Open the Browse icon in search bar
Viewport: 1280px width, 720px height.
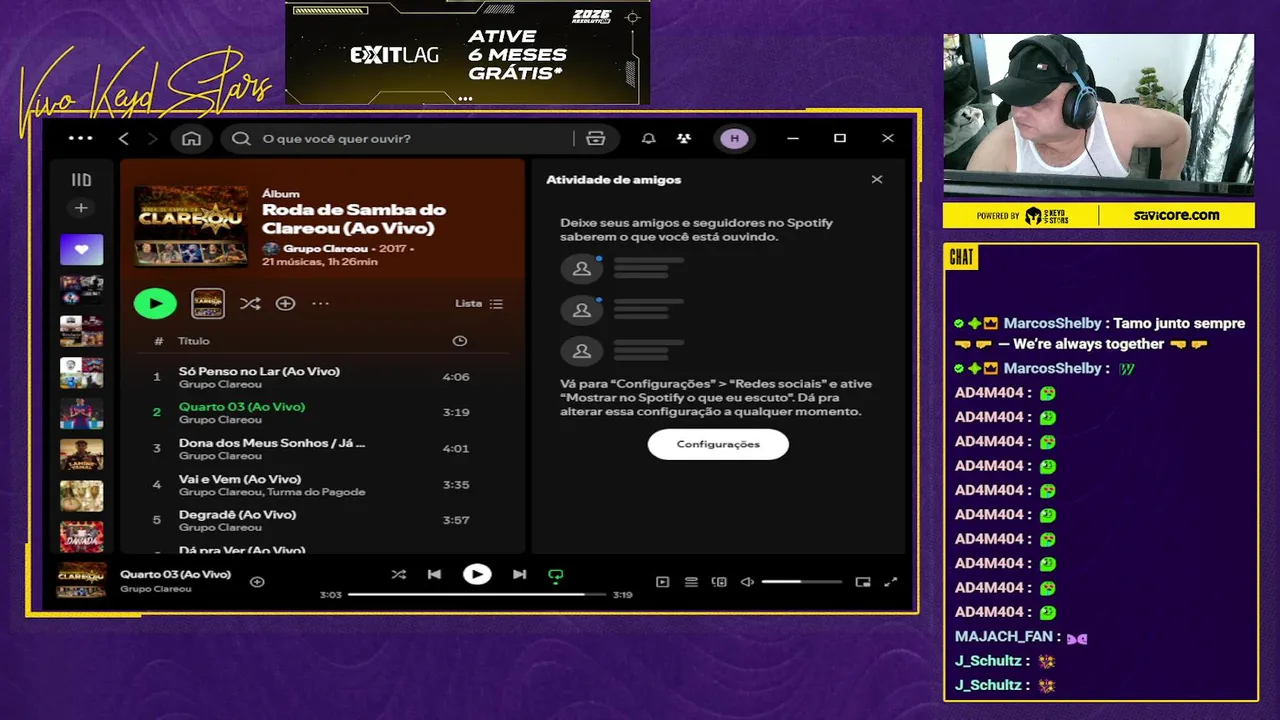coord(596,138)
